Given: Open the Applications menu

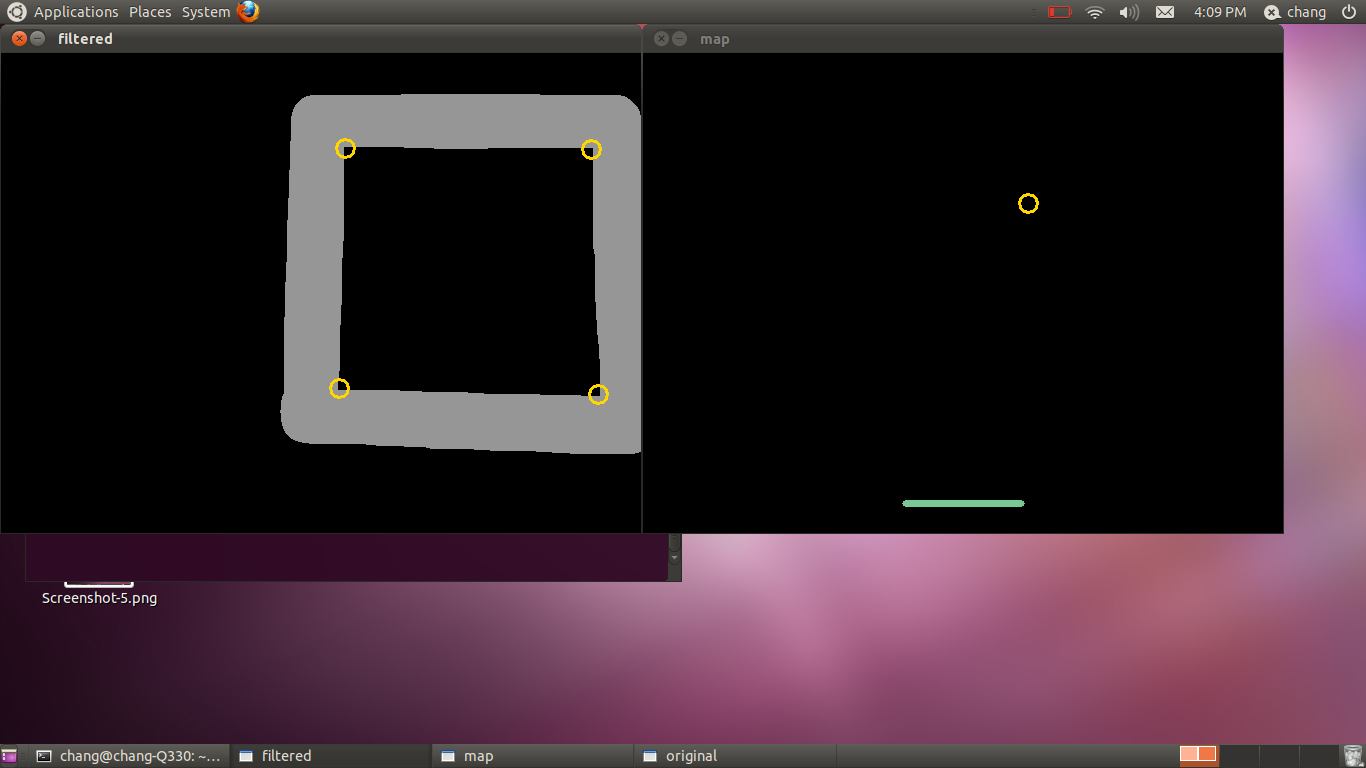Looking at the screenshot, I should 76,12.
